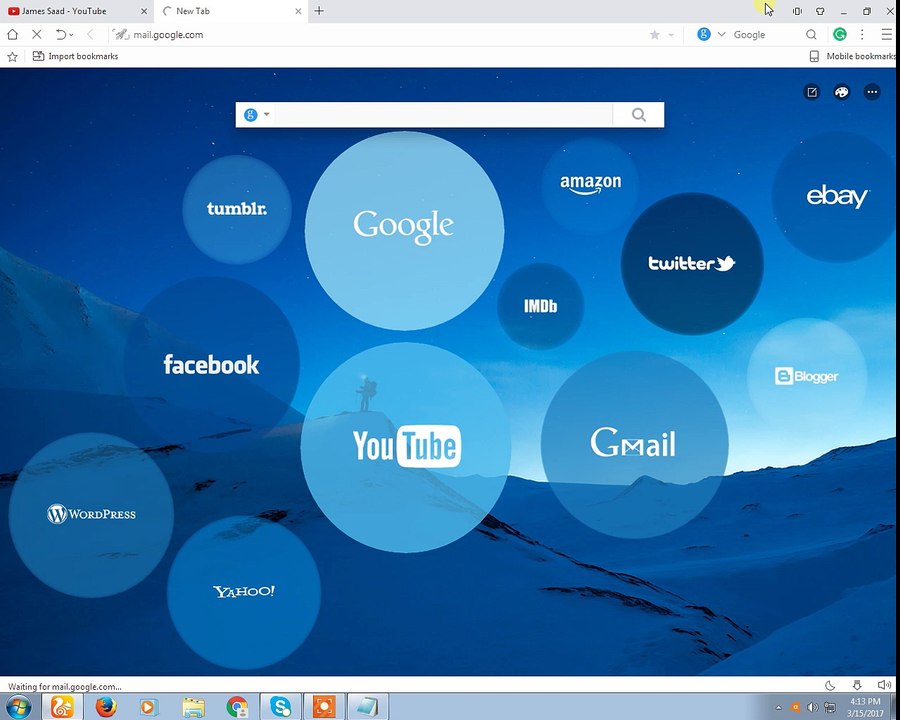The height and width of the screenshot is (720, 900).
Task: Click the toolbar Google search field
Action: 766,34
